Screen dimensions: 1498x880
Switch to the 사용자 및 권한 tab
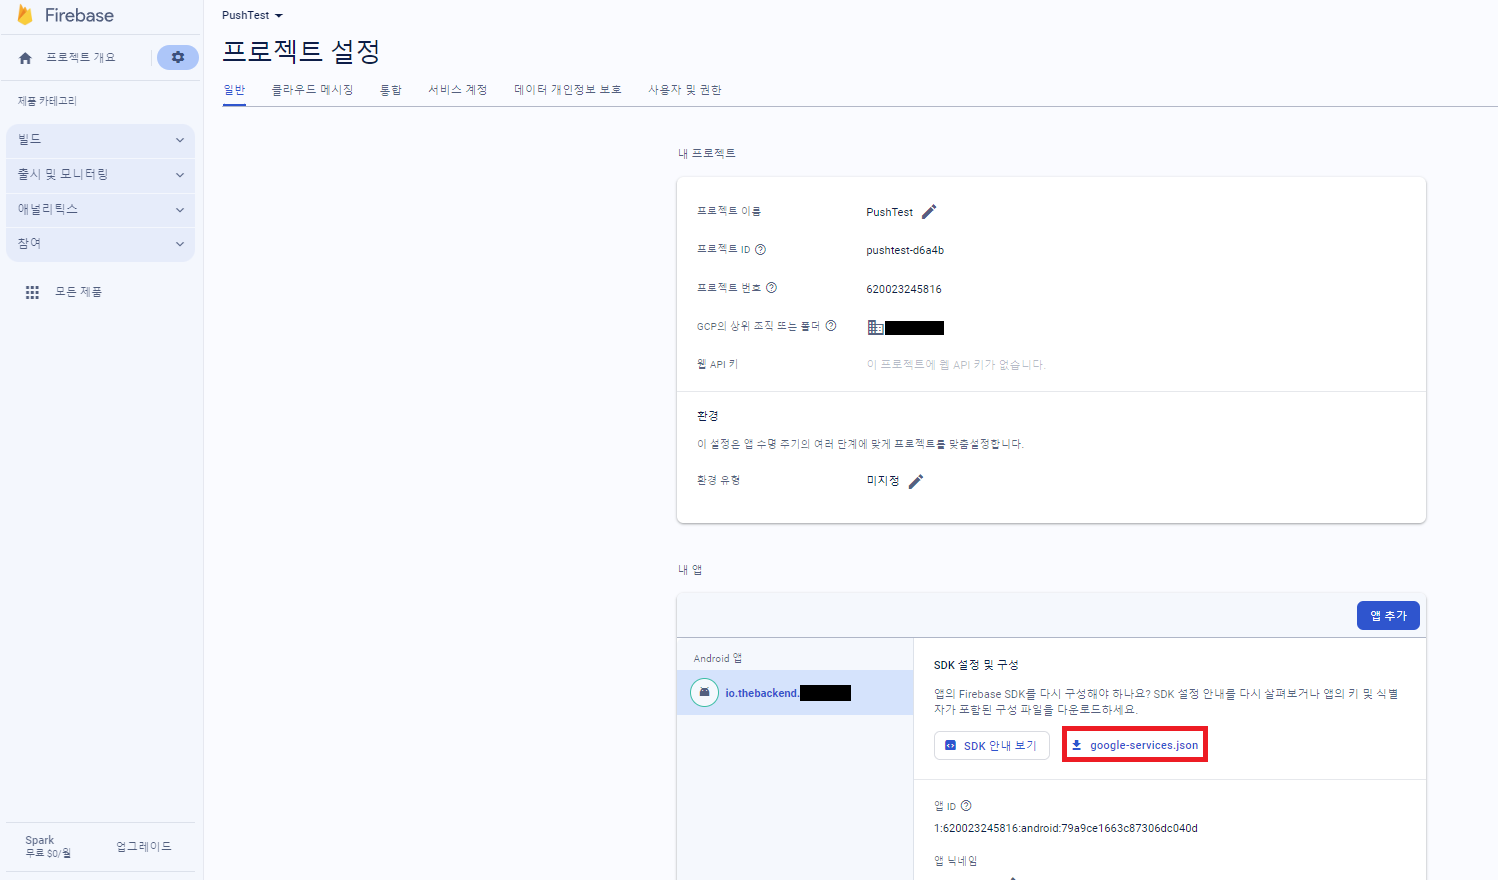click(x=685, y=90)
